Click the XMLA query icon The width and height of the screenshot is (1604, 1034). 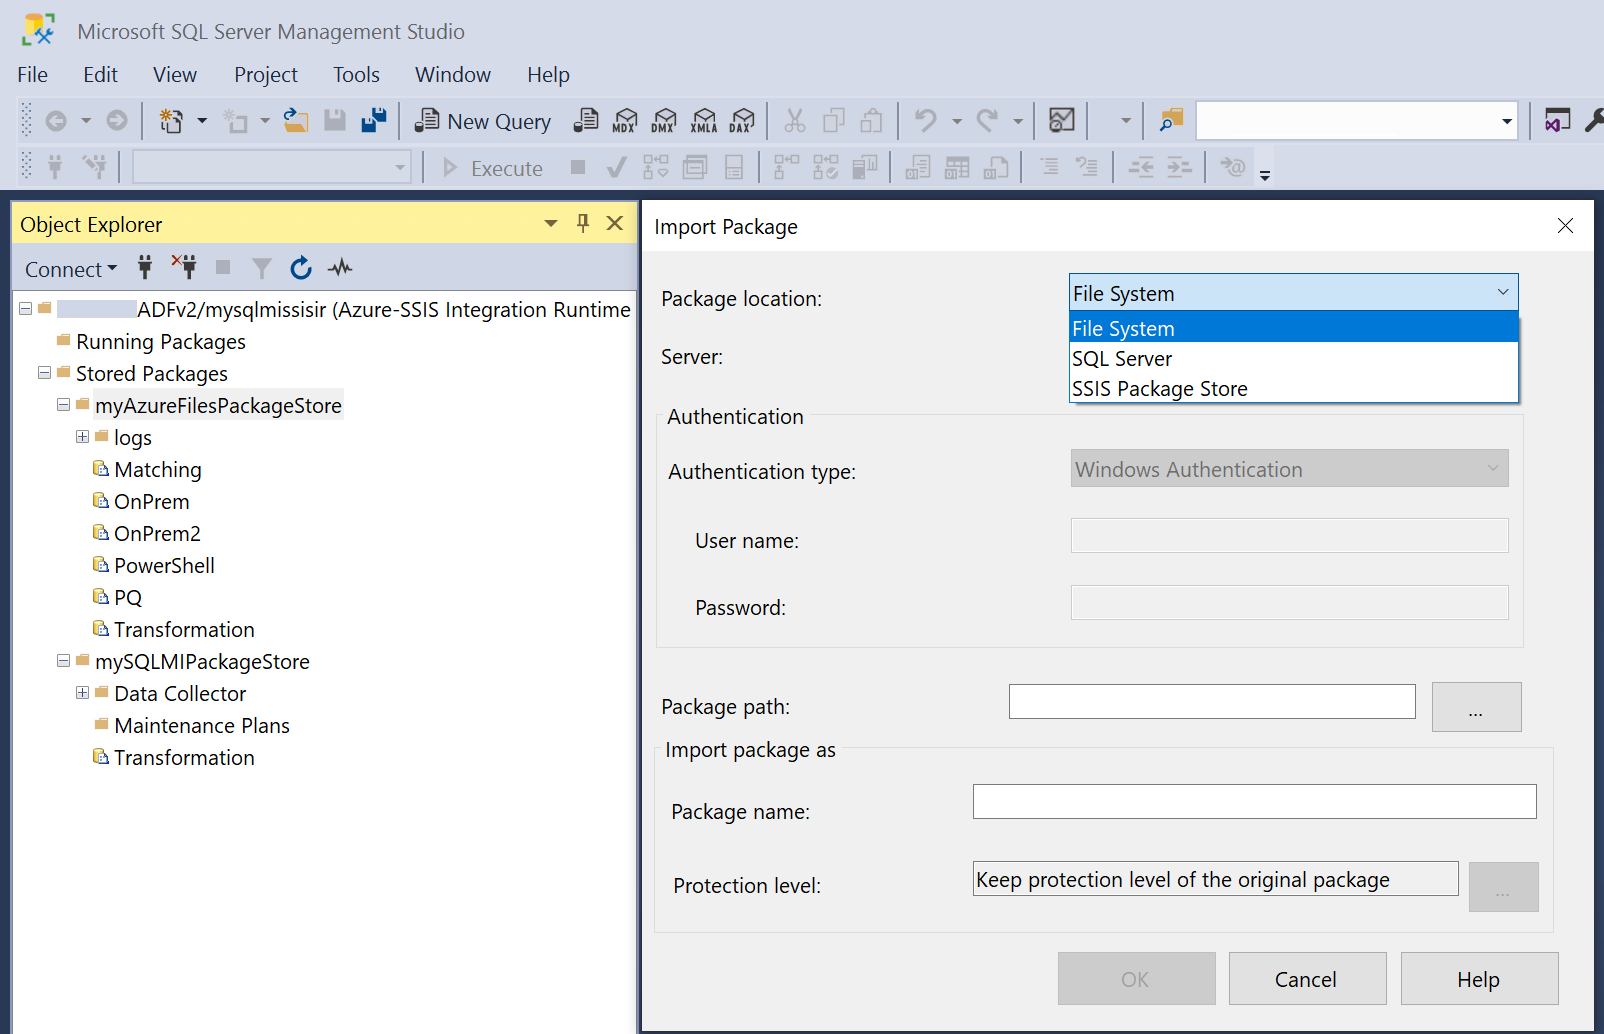[x=704, y=121]
